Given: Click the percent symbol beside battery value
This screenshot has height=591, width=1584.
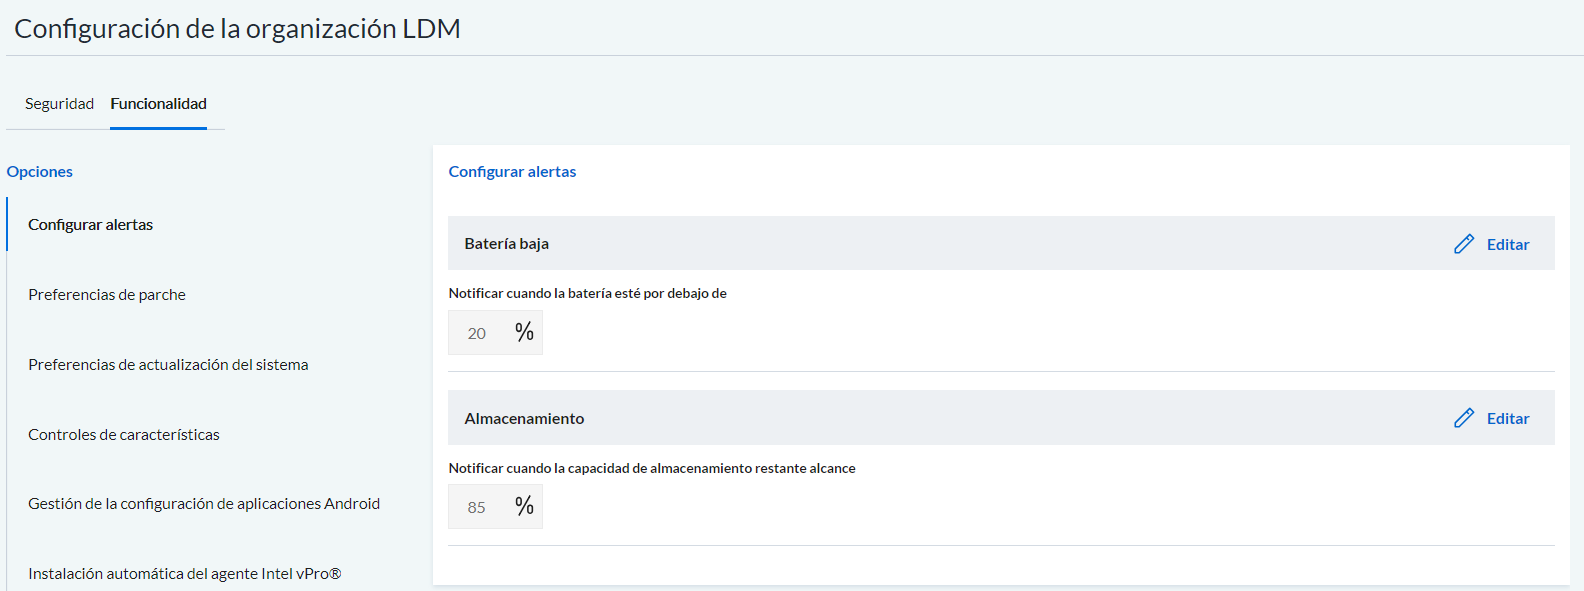Looking at the screenshot, I should 524,332.
